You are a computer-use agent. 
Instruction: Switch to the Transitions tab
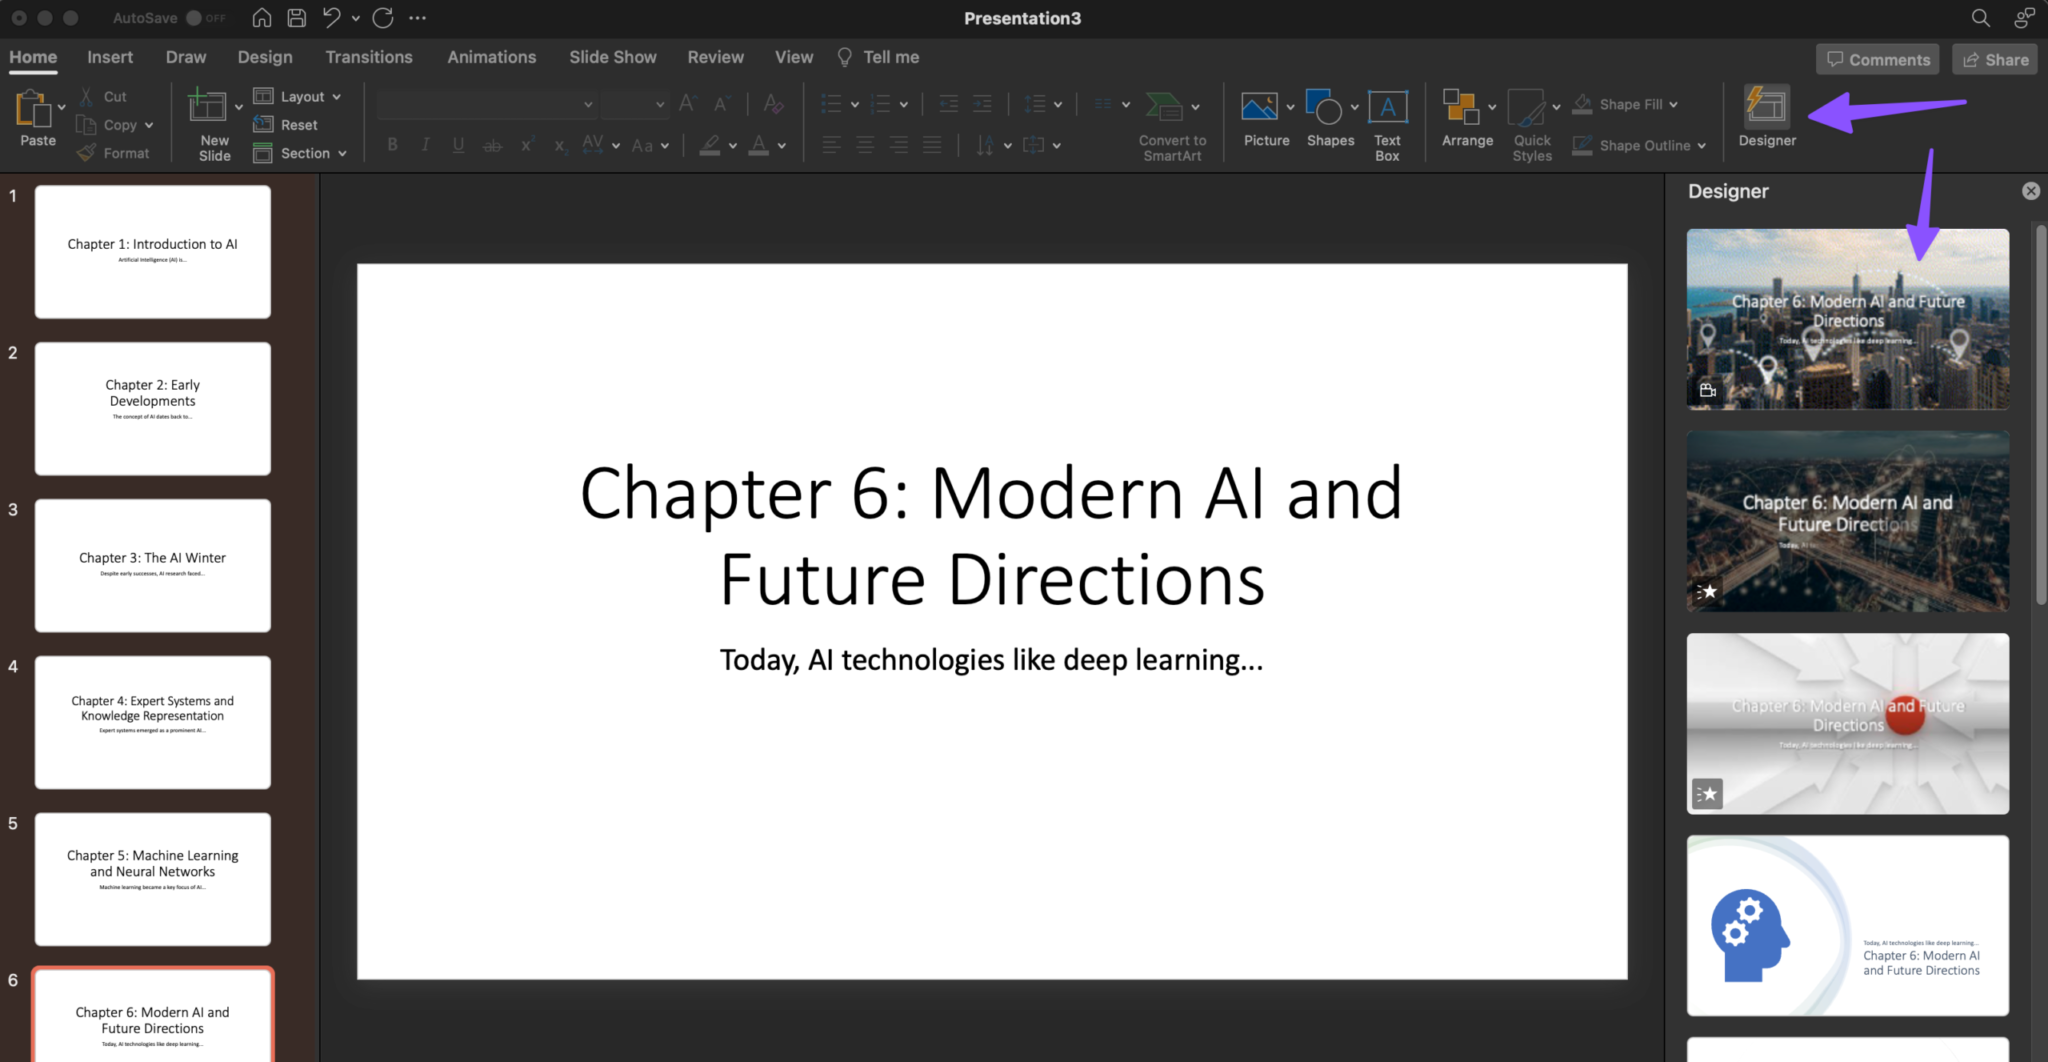point(368,57)
